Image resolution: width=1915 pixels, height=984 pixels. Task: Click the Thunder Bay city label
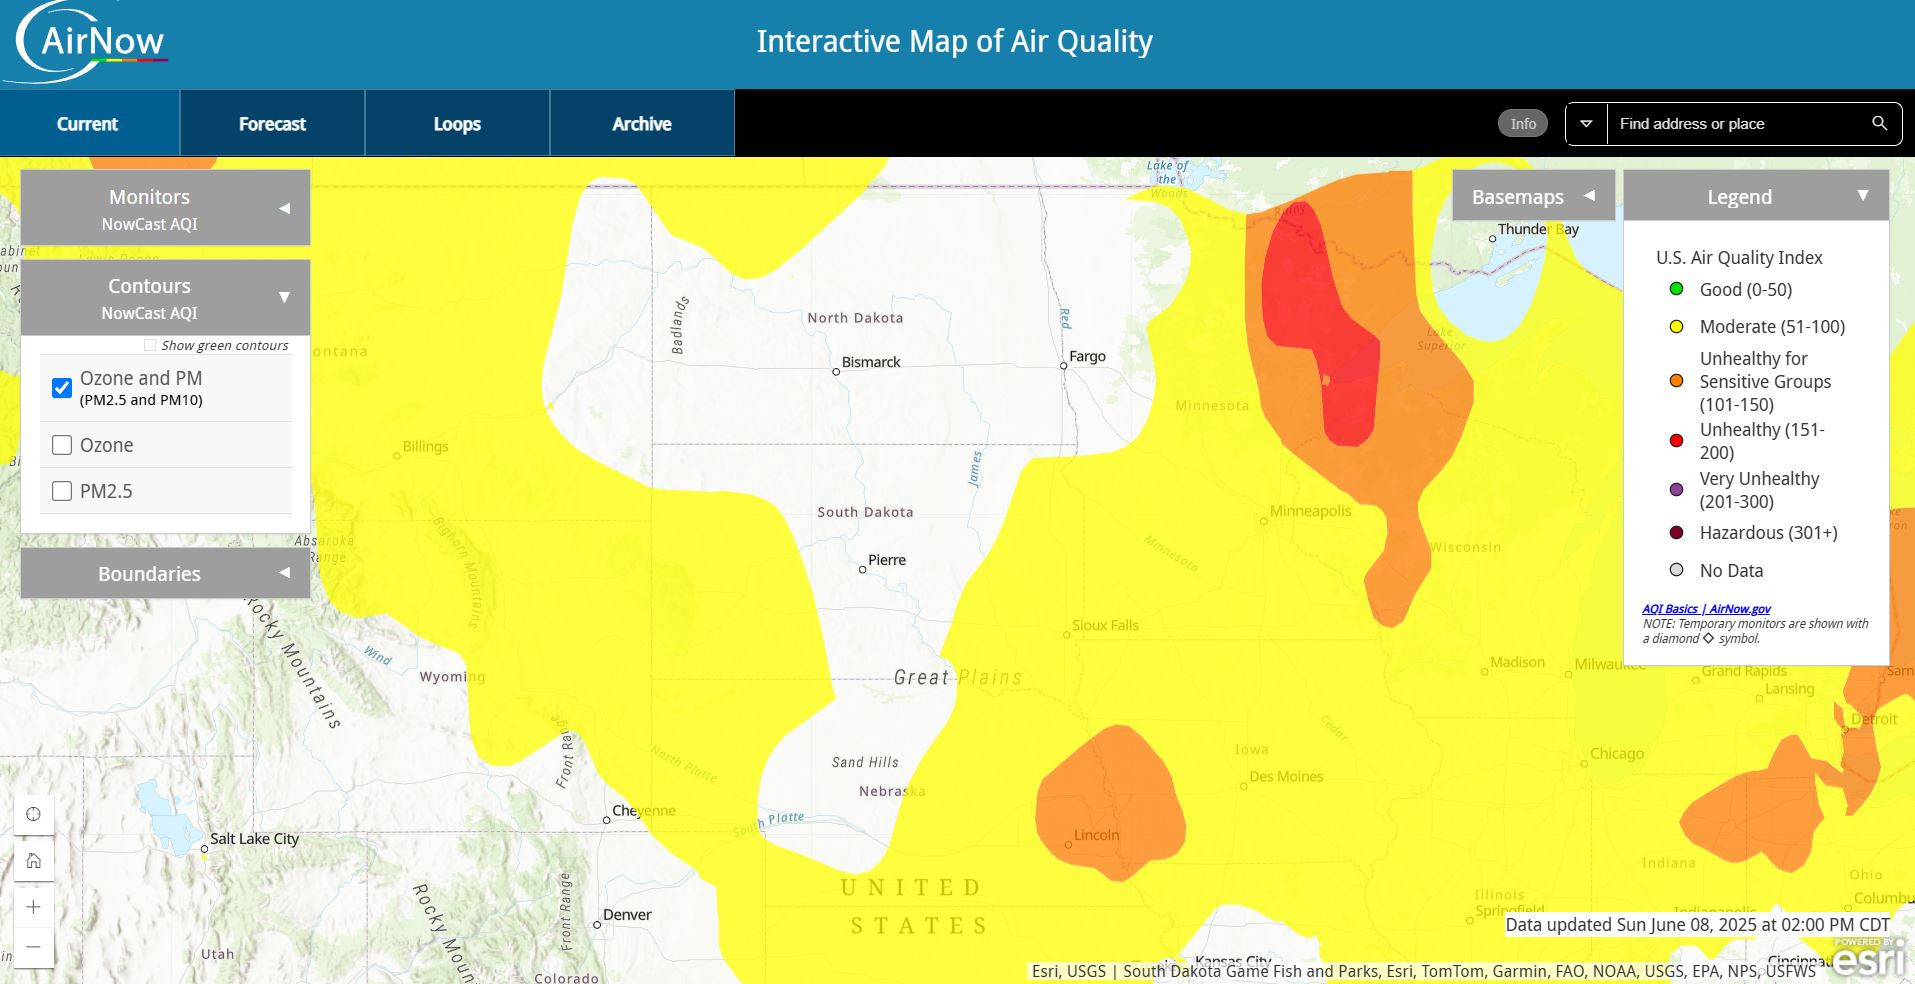[x=1538, y=229]
